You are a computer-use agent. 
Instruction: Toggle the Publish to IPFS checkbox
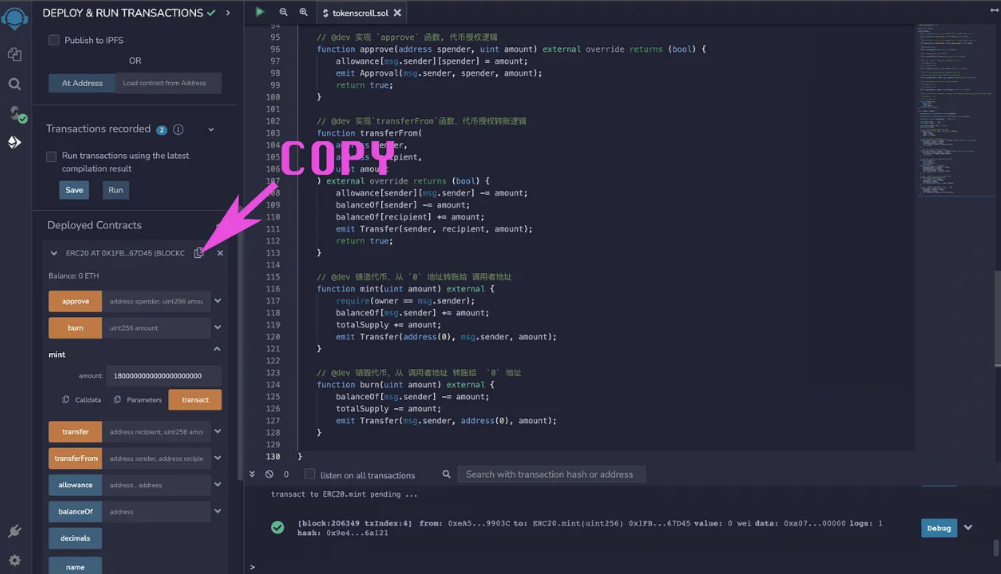click(54, 40)
